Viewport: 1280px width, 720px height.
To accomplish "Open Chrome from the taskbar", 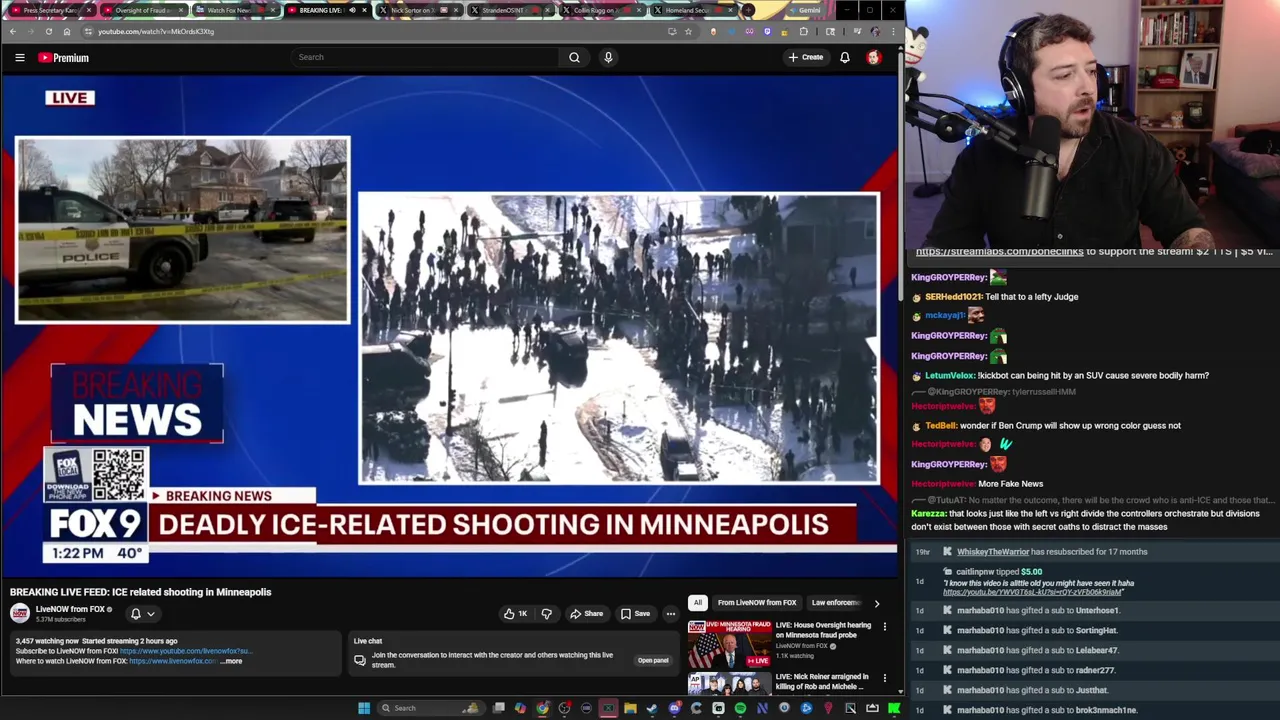I will (542, 708).
